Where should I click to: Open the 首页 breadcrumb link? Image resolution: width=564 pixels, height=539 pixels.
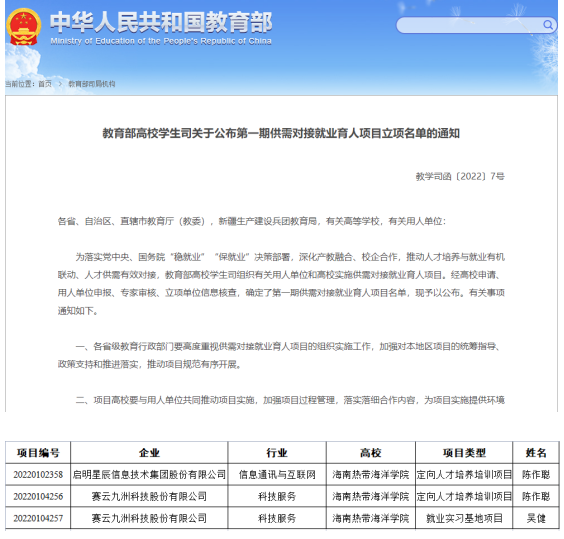tap(45, 84)
